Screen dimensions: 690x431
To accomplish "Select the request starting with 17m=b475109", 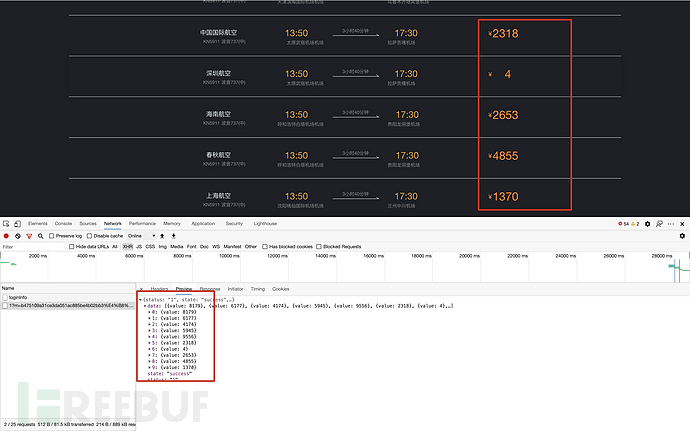I will pyautogui.click(x=68, y=306).
